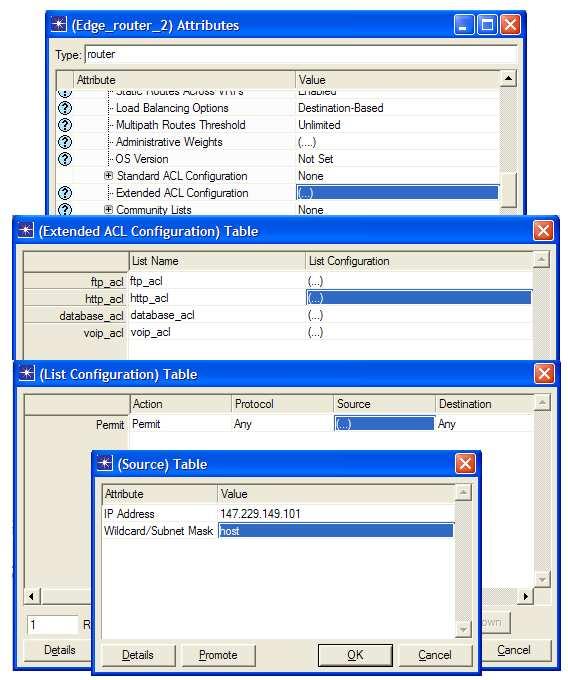Expand the Community Lists node
This screenshot has height=680, width=568.
coord(108,209)
